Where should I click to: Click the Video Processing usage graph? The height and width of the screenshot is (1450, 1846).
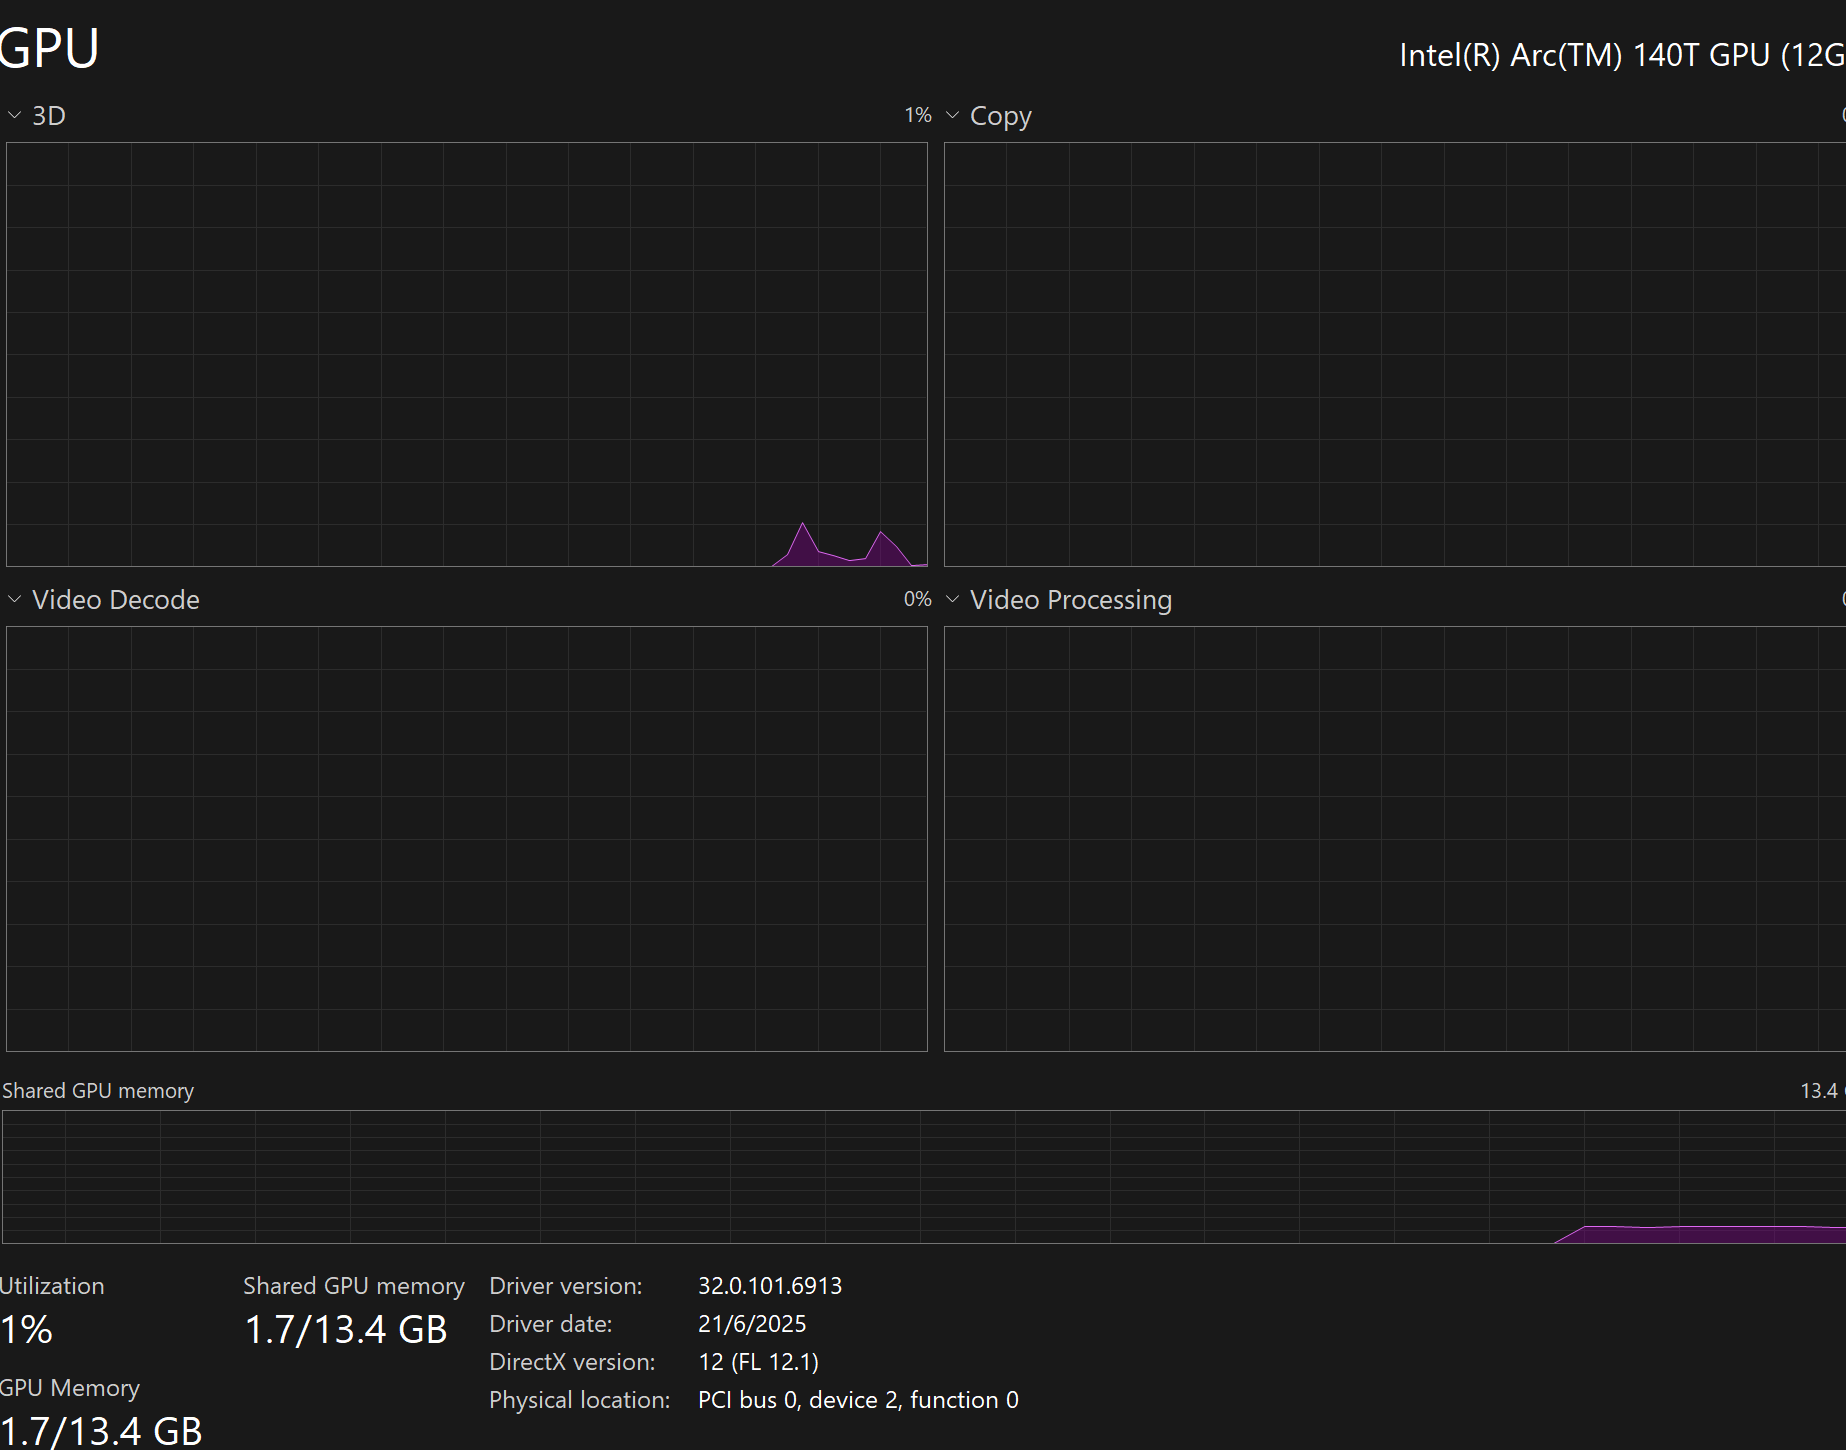[1395, 839]
